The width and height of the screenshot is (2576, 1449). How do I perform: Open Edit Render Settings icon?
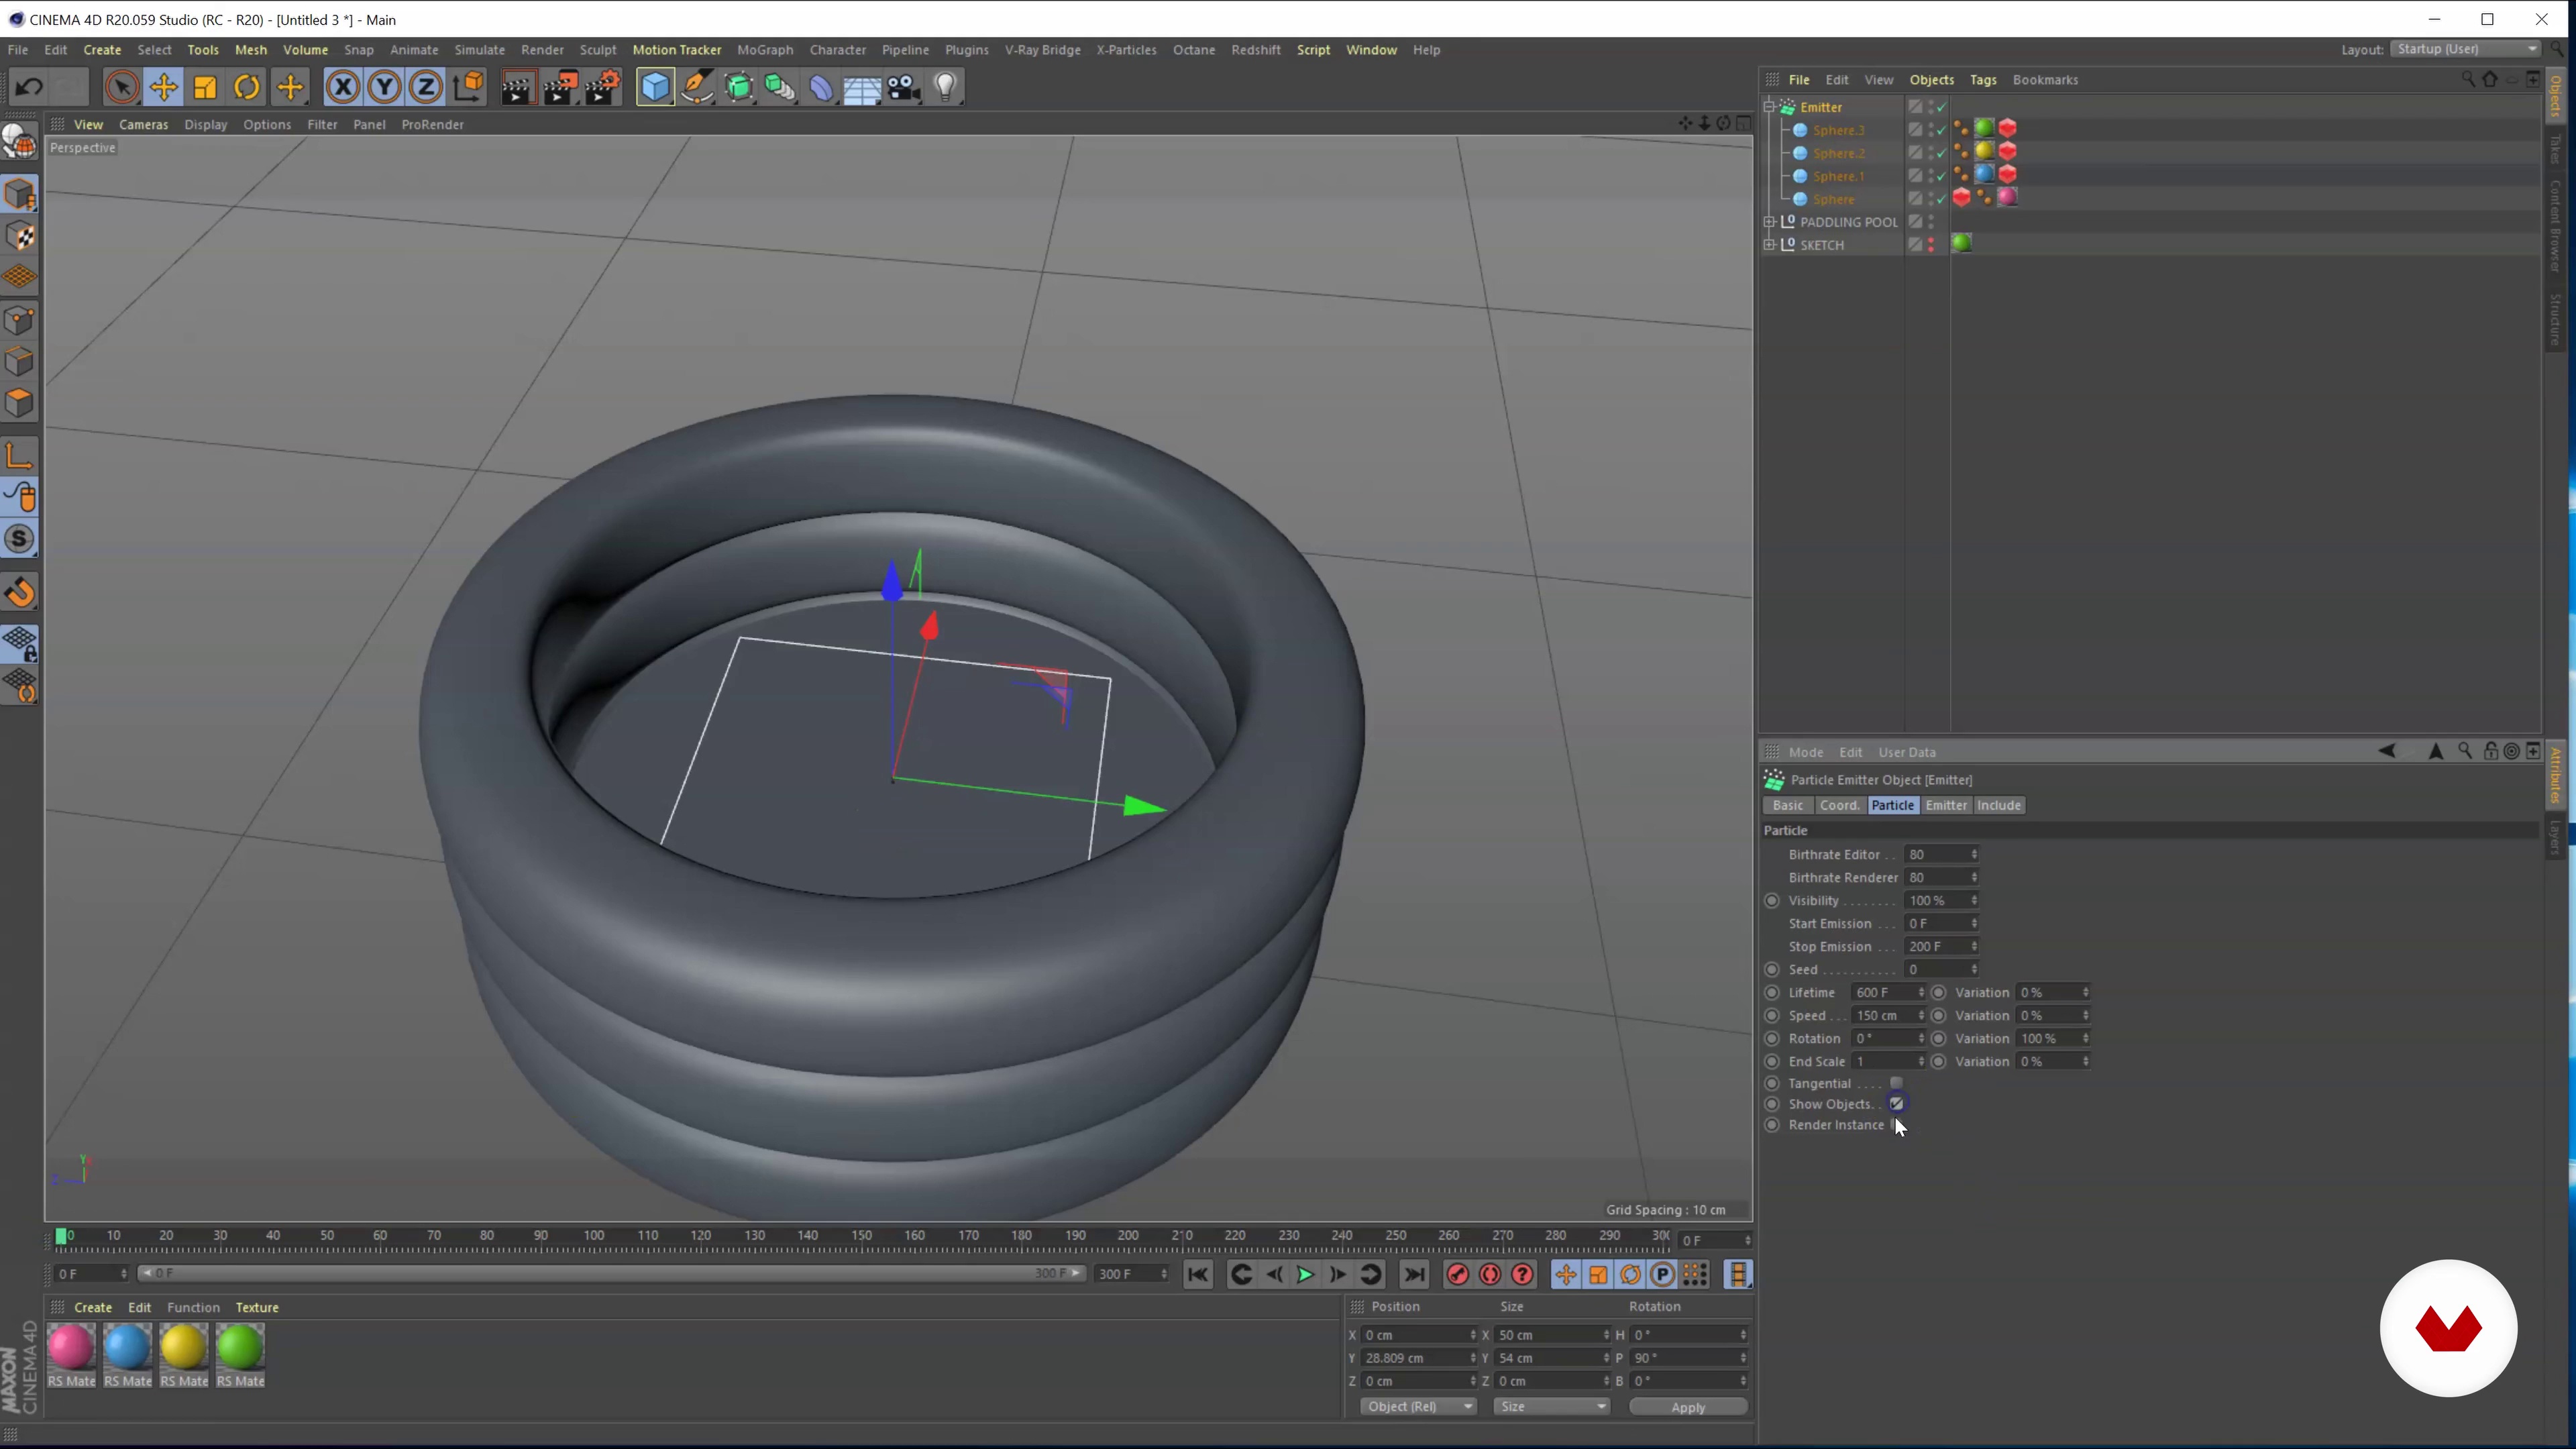point(602,87)
